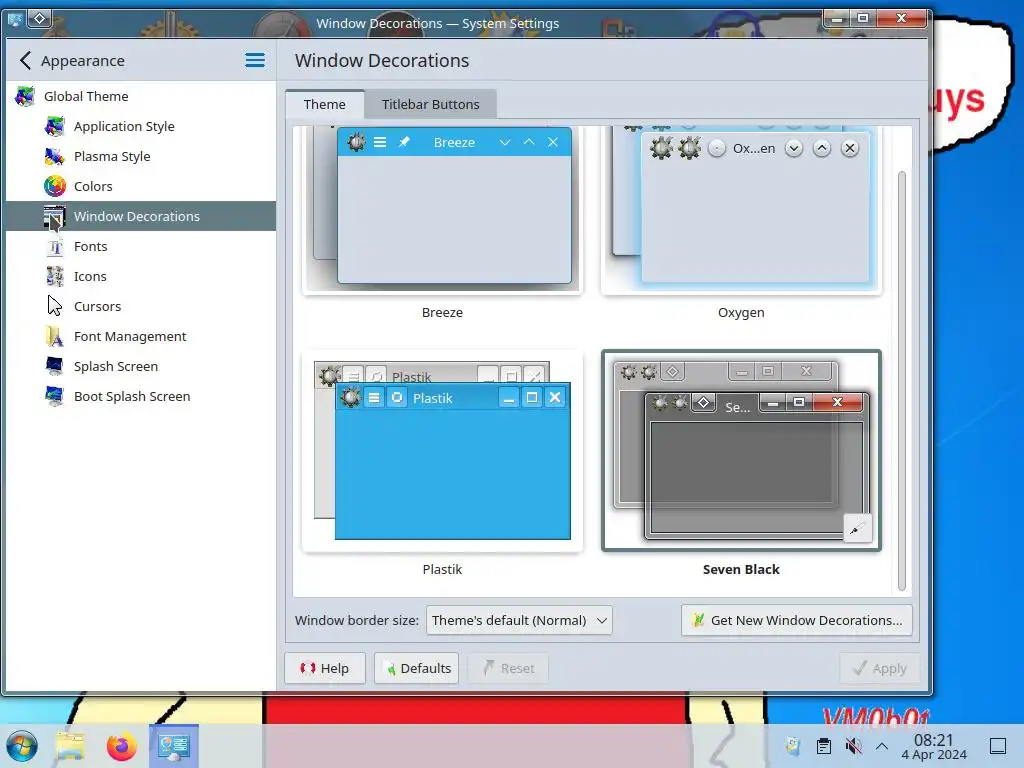This screenshot has height=768, width=1024.
Task: Open Splash Screen settings
Action: coord(140,366)
